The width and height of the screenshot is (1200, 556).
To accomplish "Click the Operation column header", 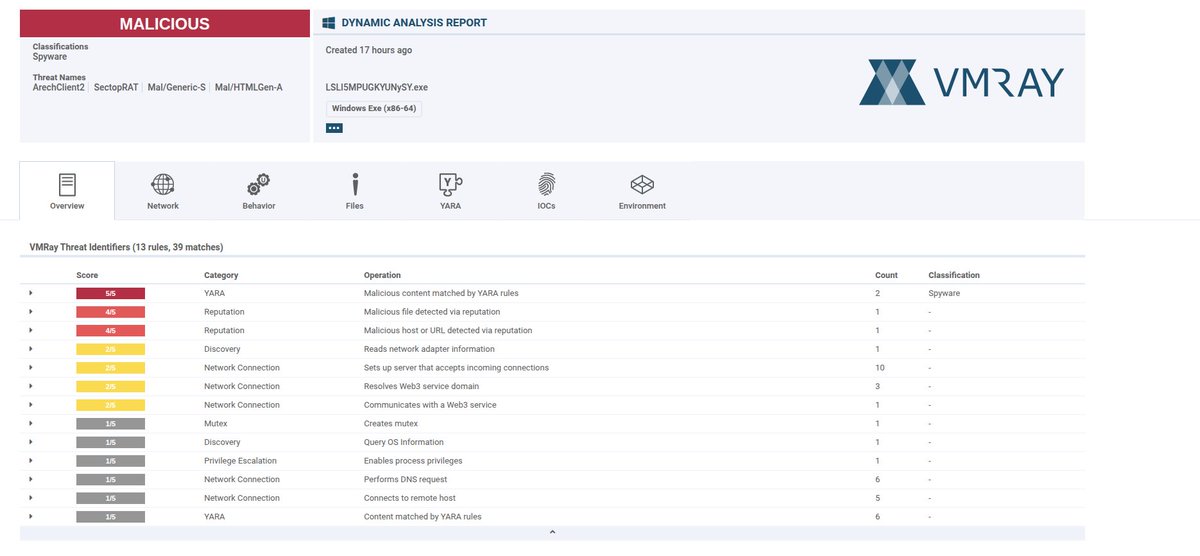I will tap(382, 275).
